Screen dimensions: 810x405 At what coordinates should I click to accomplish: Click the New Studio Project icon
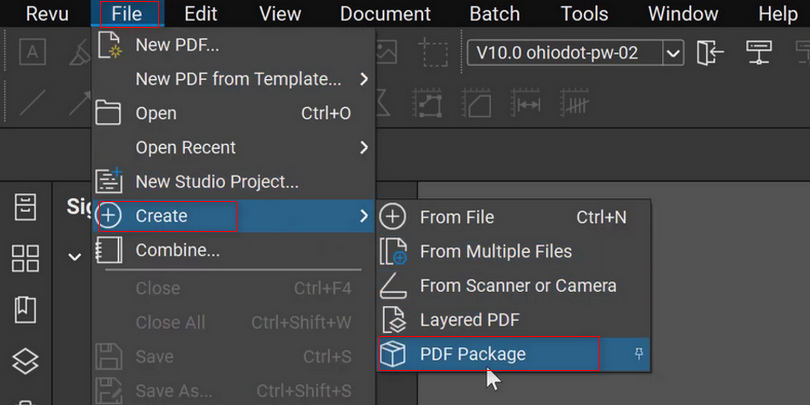pos(109,181)
